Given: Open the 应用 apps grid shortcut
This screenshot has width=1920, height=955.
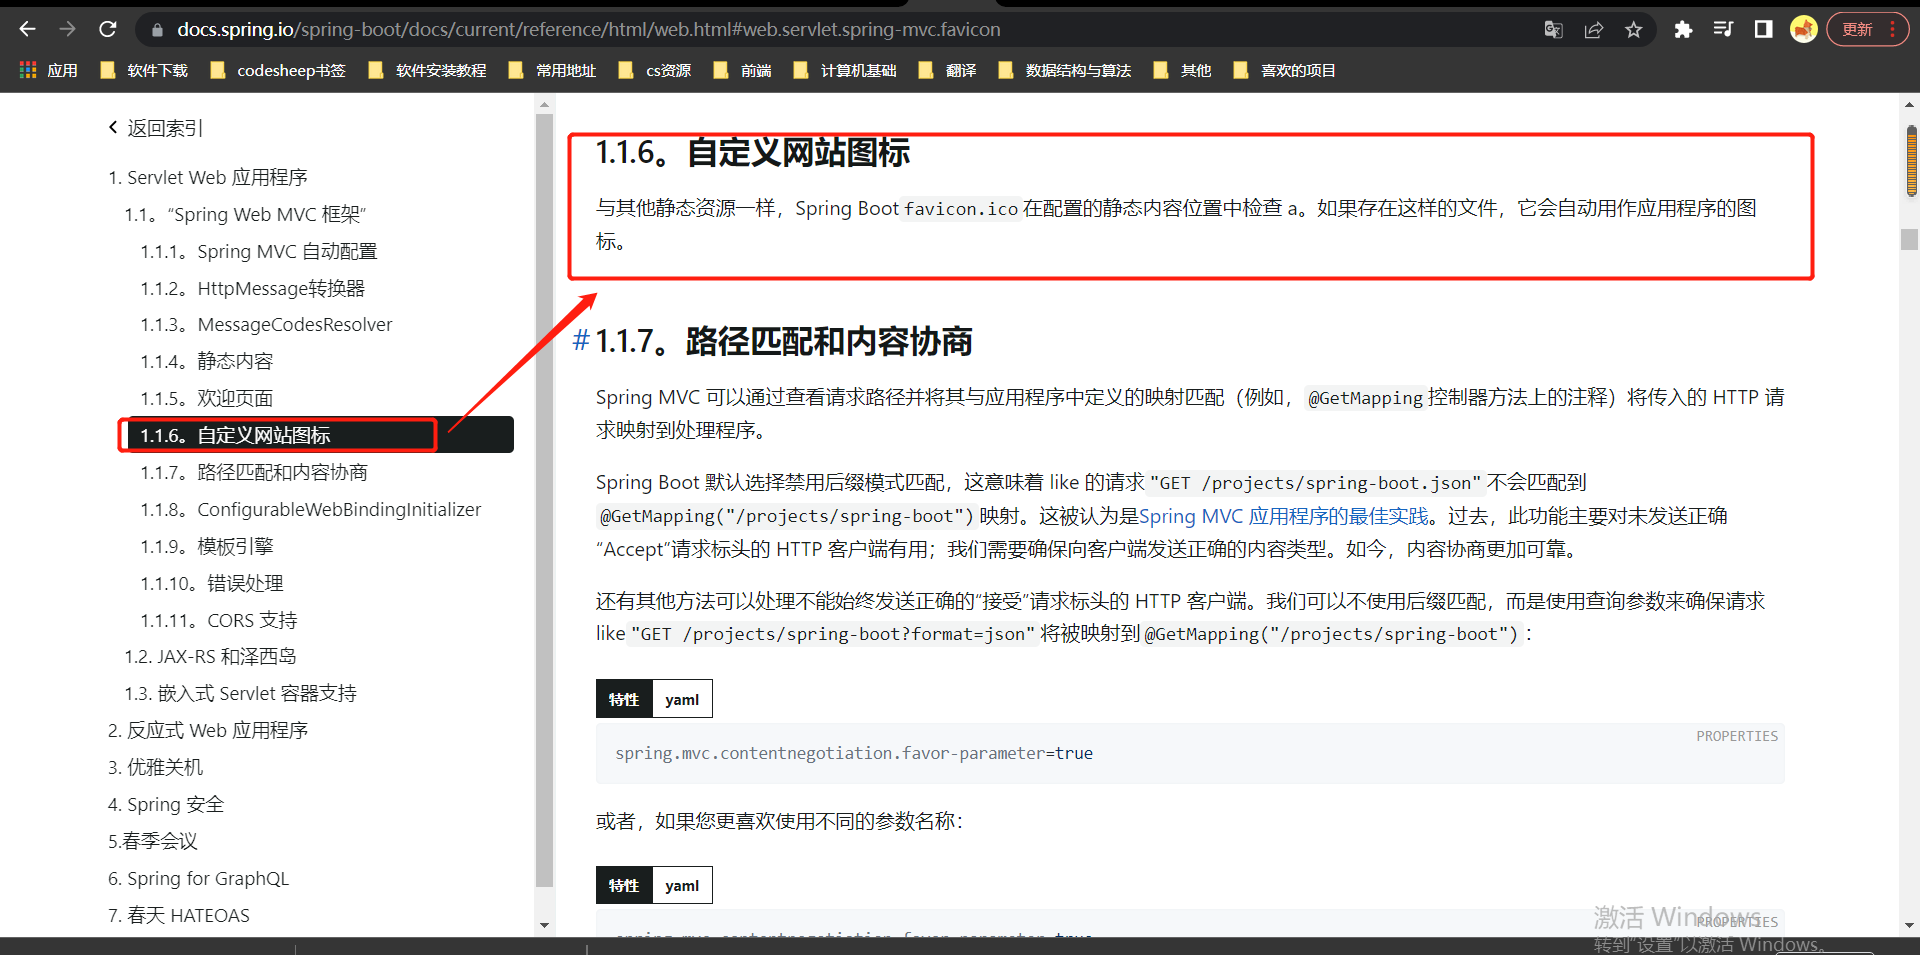Looking at the screenshot, I should click(x=49, y=70).
